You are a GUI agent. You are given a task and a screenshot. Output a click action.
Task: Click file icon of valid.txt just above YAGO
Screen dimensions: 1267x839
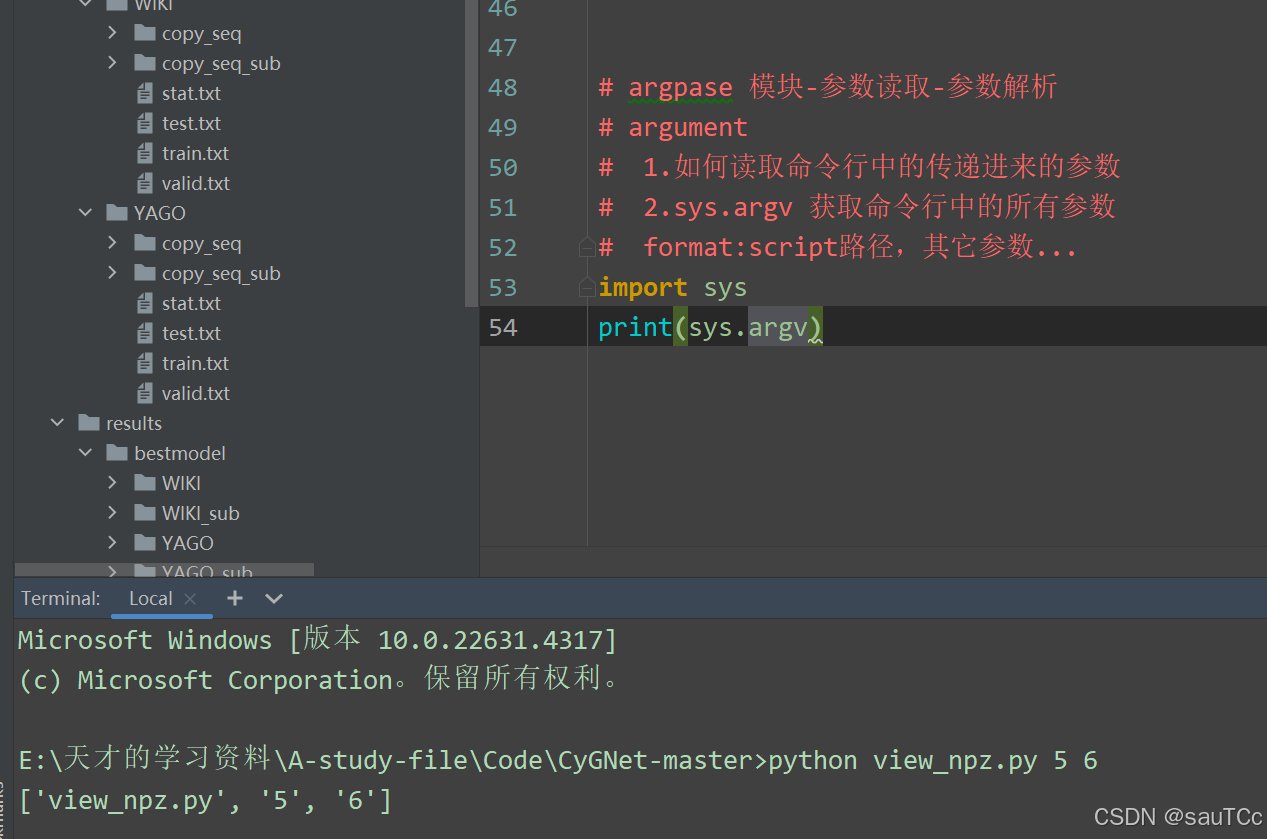click(x=145, y=183)
